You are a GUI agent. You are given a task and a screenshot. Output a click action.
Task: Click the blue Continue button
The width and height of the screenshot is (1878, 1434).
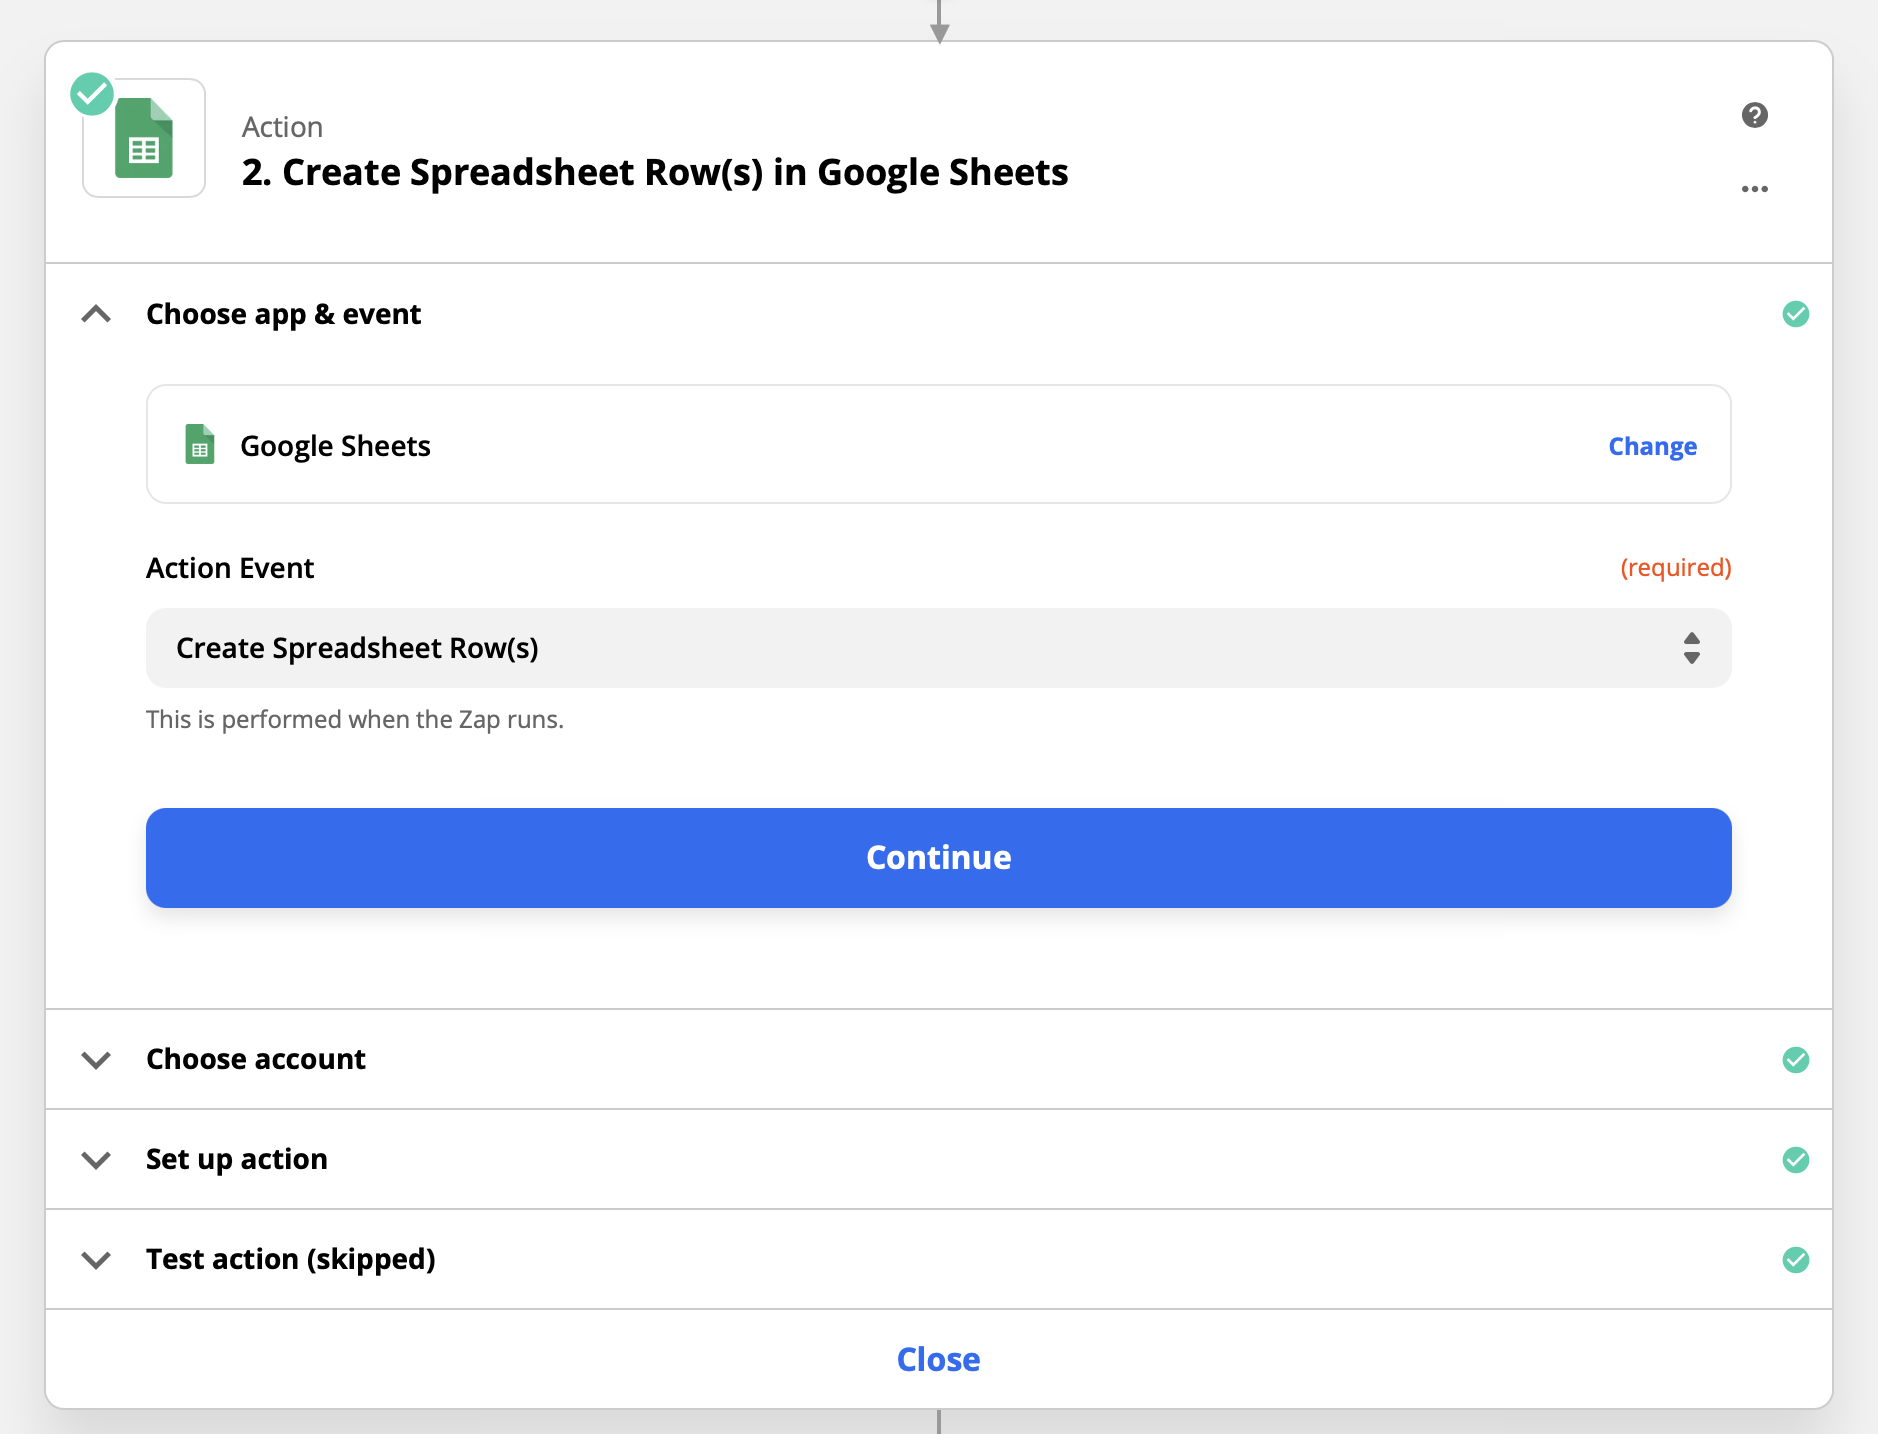938,858
